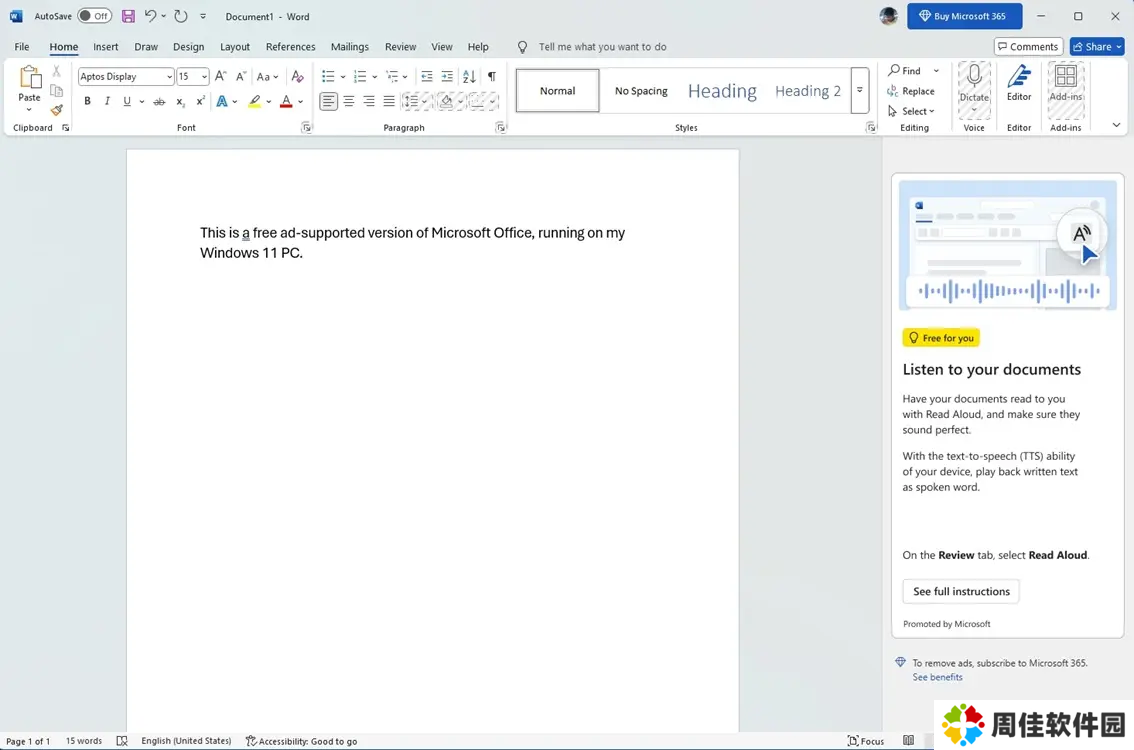Viewport: 1134px width, 750px height.
Task: Open the font size dropdown
Action: pyautogui.click(x=205, y=77)
